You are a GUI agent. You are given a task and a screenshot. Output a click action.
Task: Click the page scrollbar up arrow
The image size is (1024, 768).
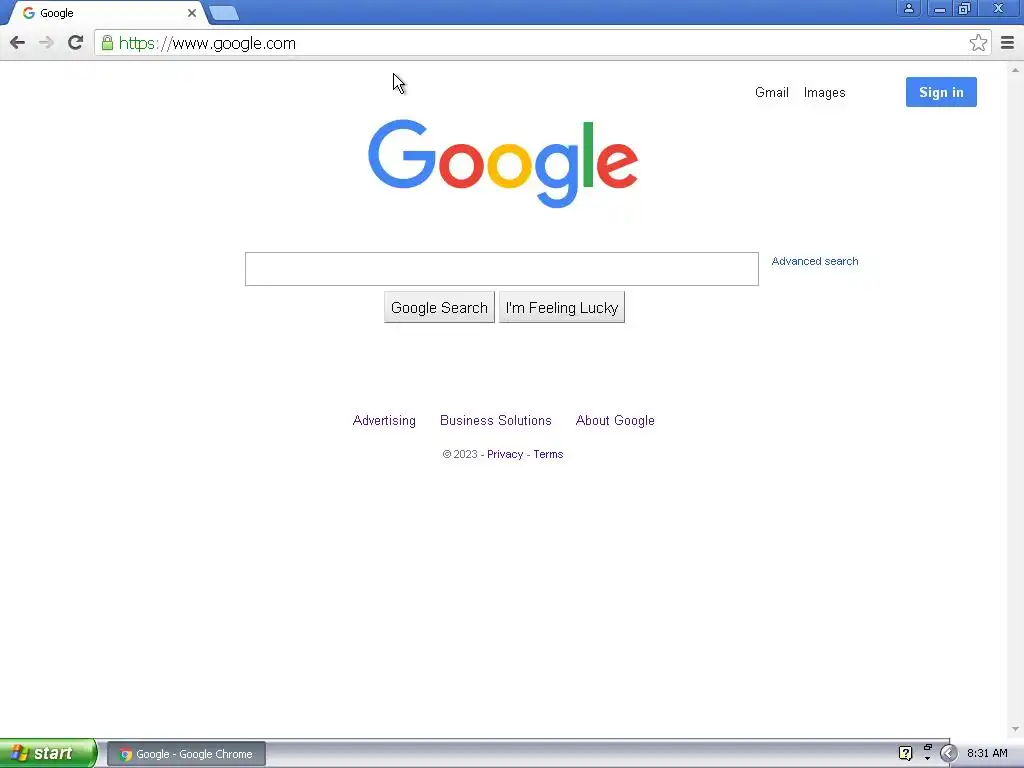[x=1015, y=69]
